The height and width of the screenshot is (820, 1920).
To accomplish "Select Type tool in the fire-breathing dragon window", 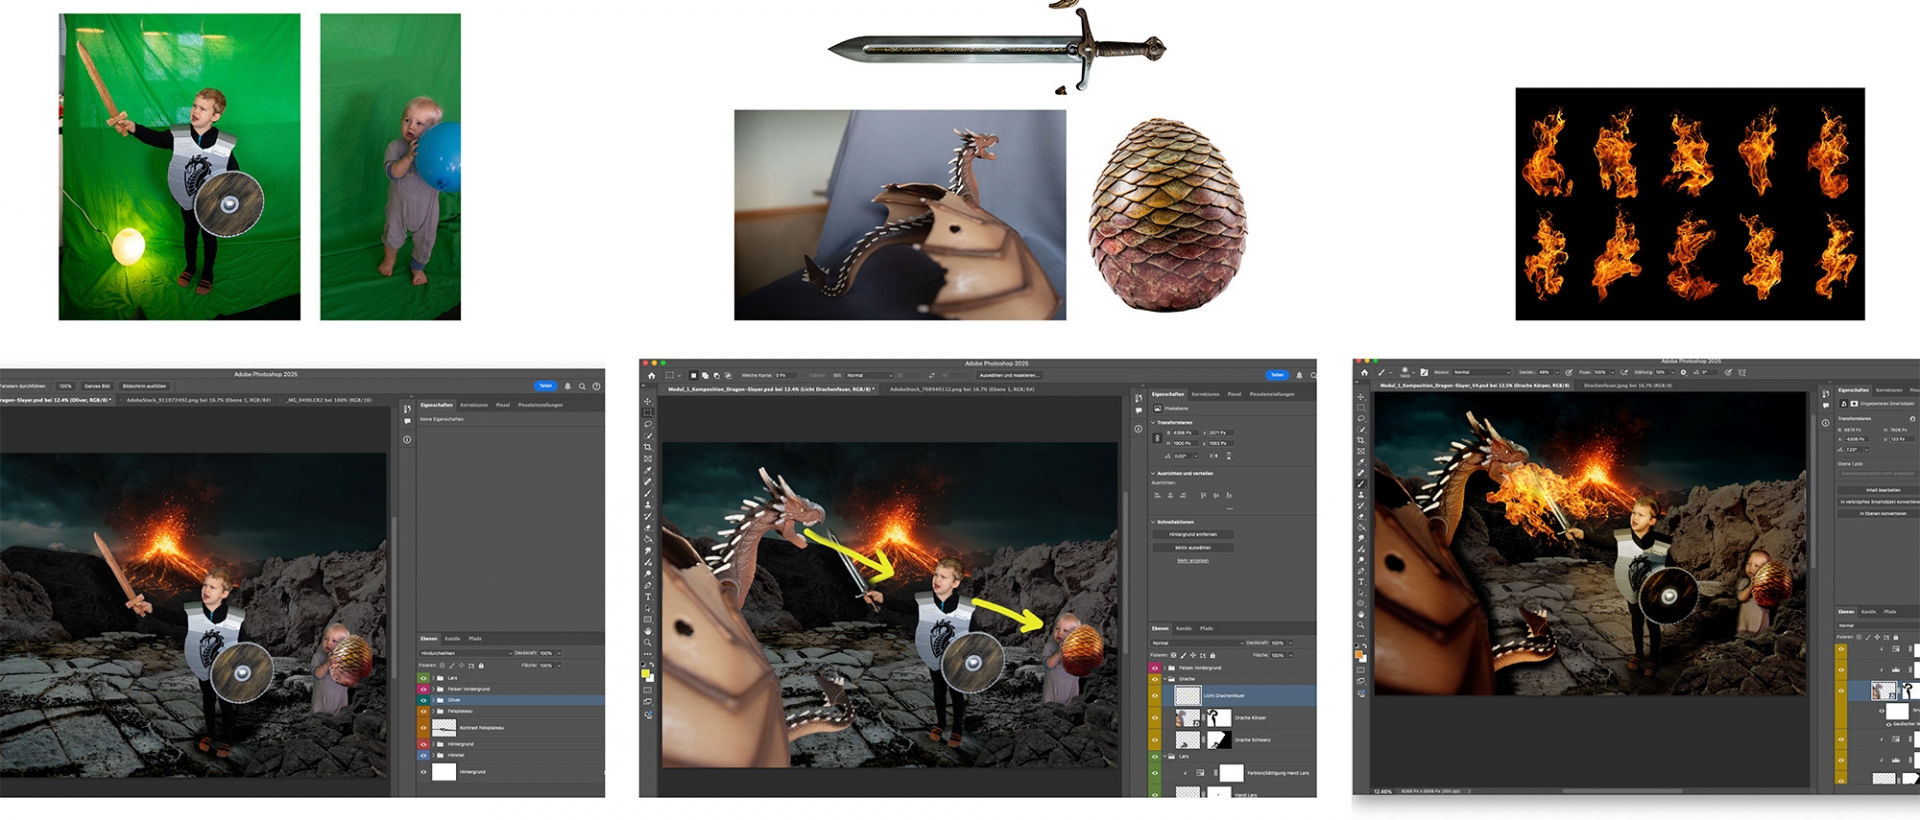I will click(x=1361, y=581).
